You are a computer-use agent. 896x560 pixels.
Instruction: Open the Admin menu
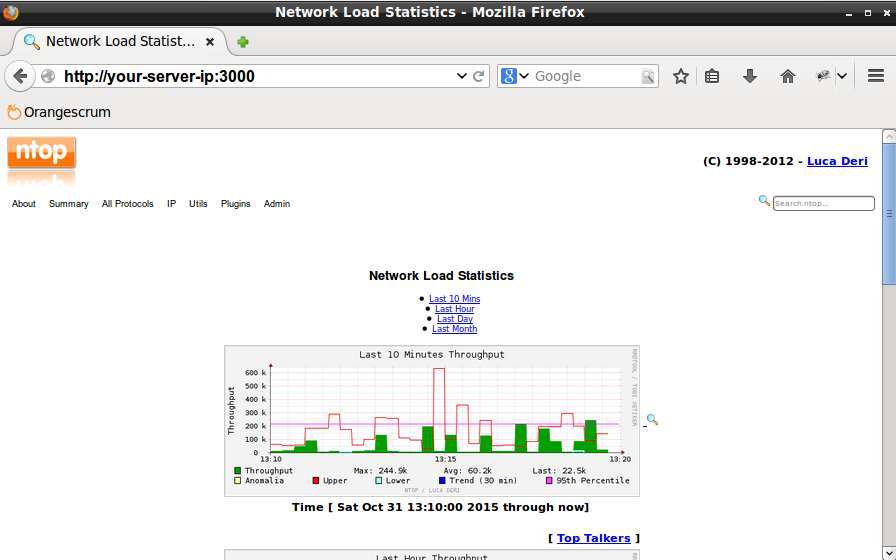click(277, 204)
